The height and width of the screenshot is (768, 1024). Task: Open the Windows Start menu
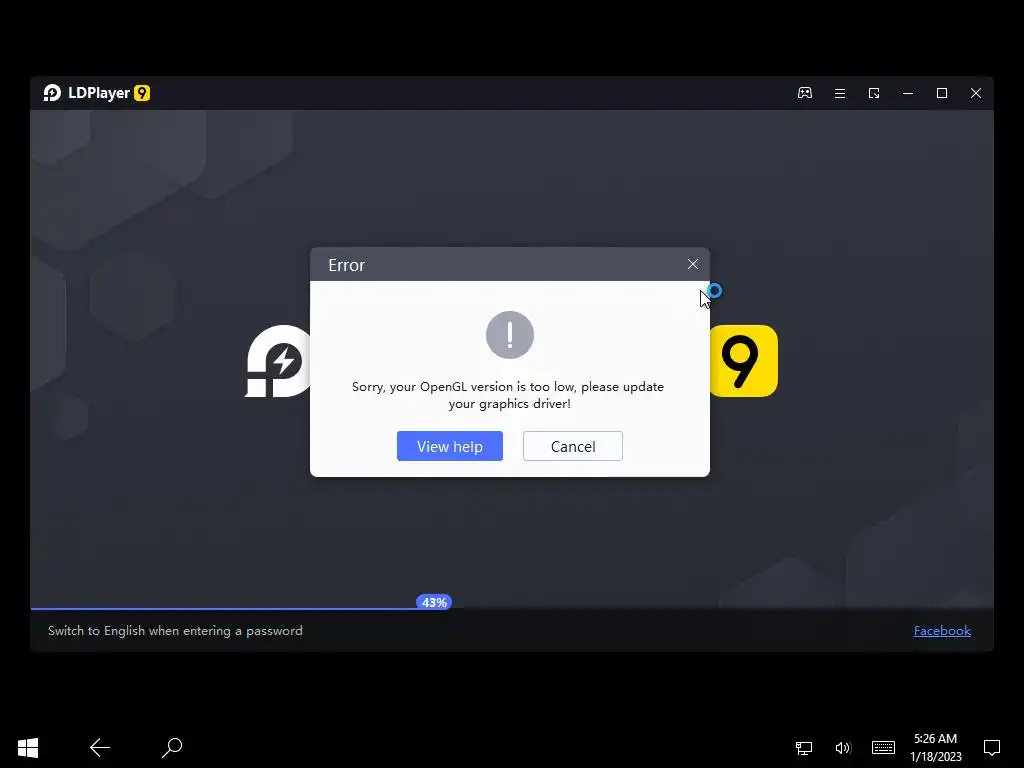coord(28,748)
